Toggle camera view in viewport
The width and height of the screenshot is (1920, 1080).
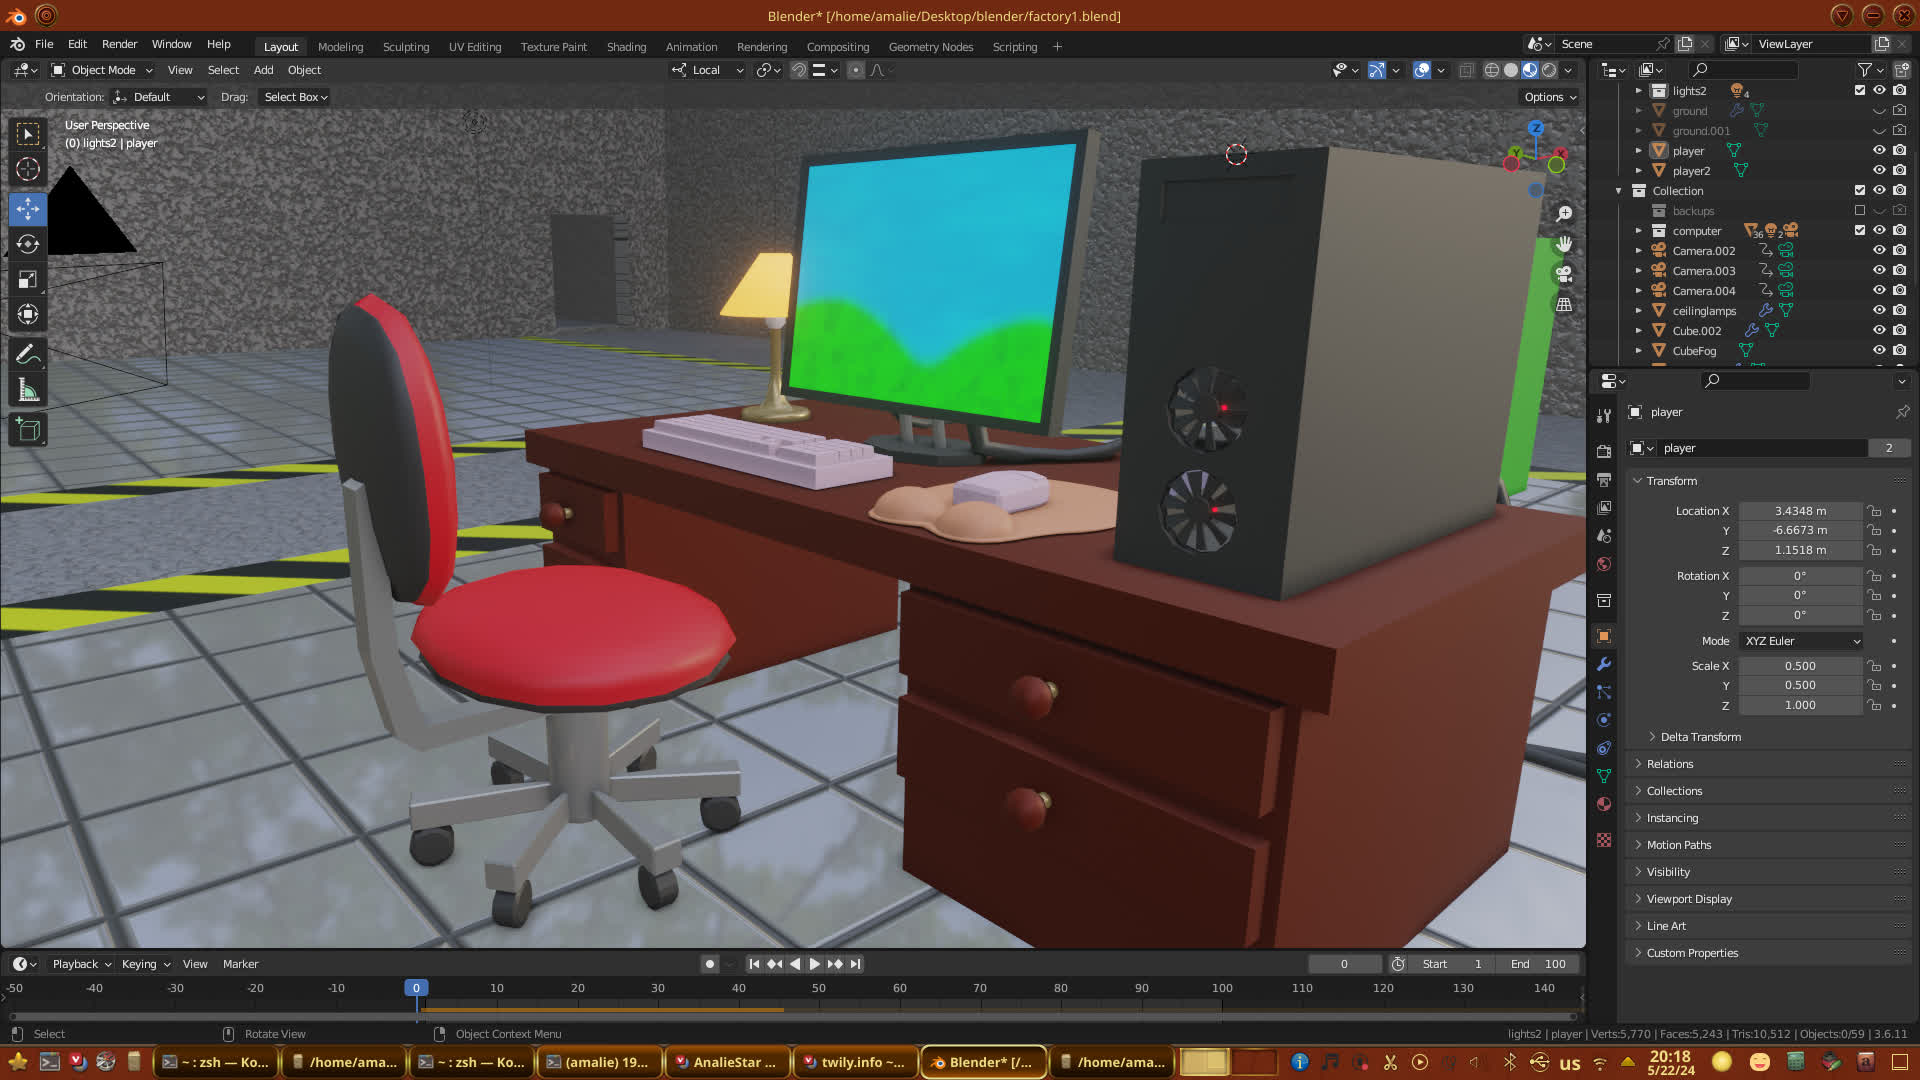[x=1564, y=274]
